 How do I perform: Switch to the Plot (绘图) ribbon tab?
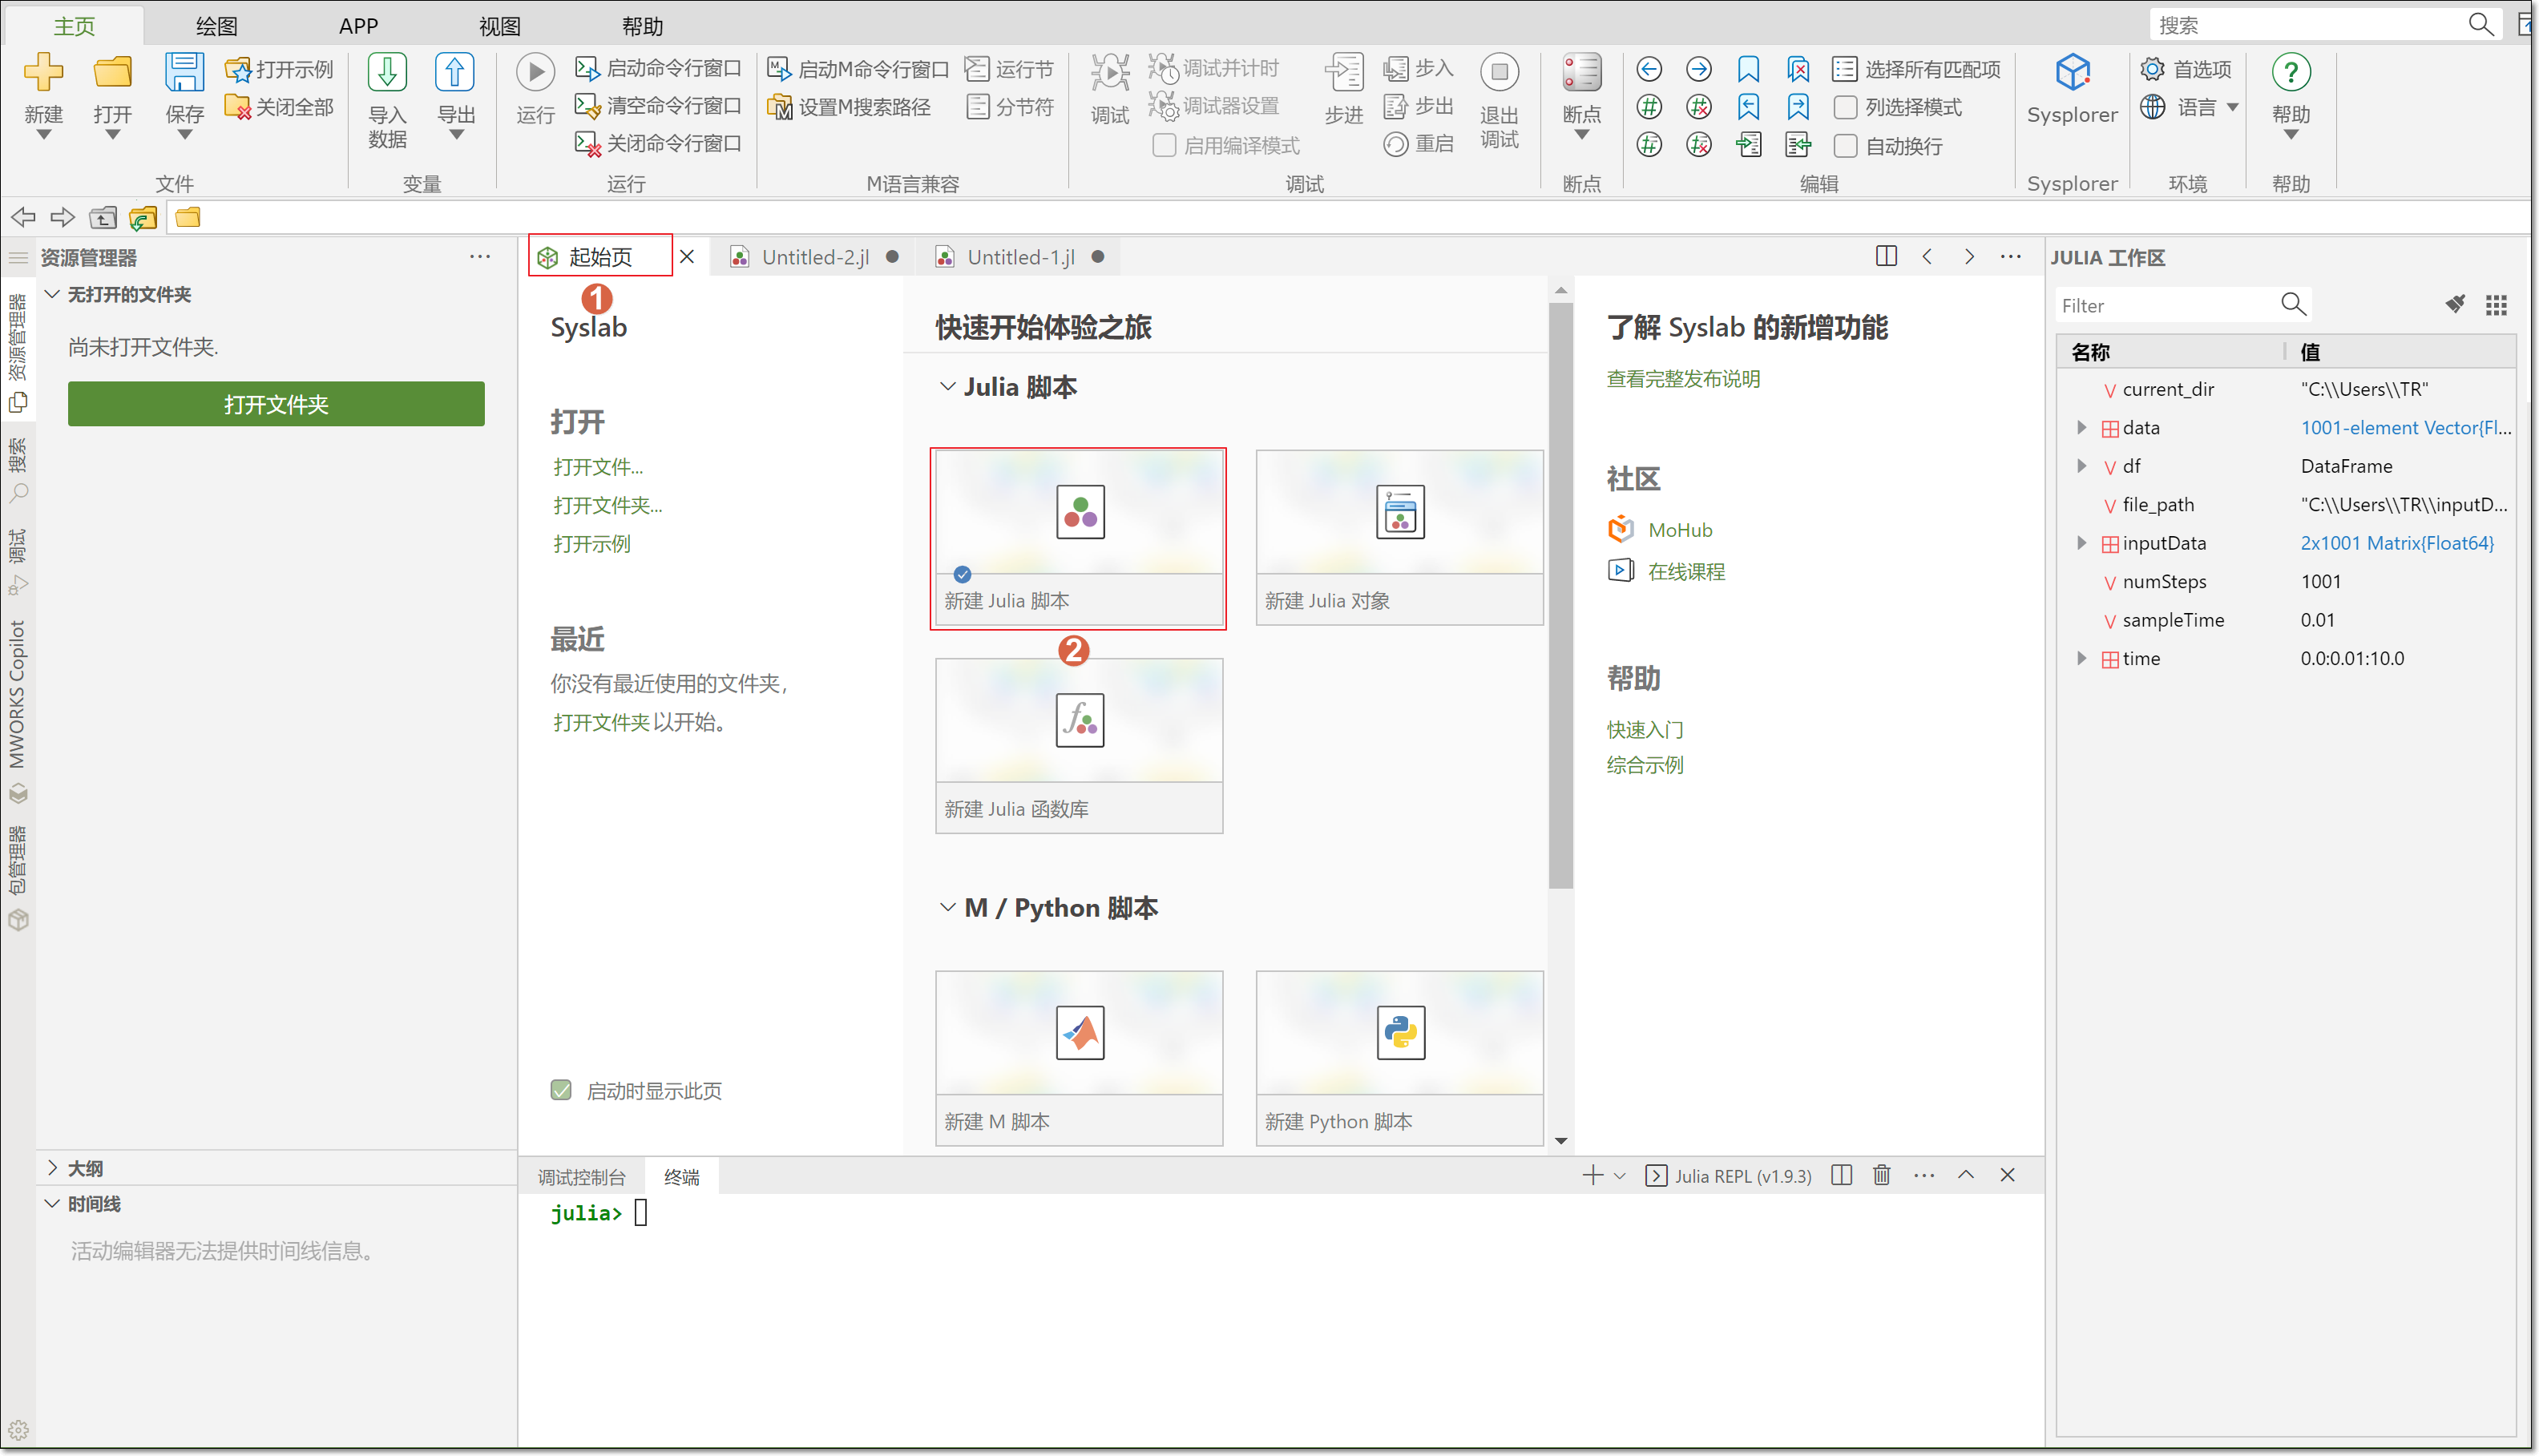[216, 26]
